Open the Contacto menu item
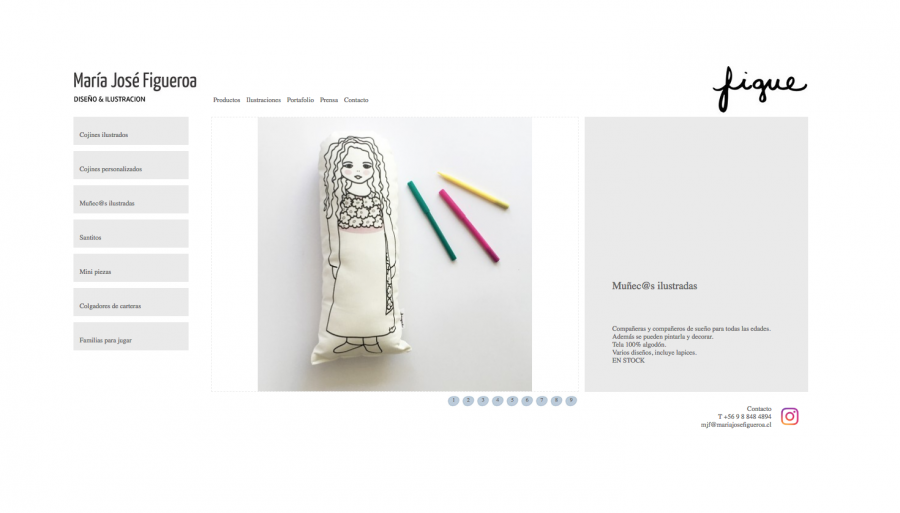 [356, 100]
